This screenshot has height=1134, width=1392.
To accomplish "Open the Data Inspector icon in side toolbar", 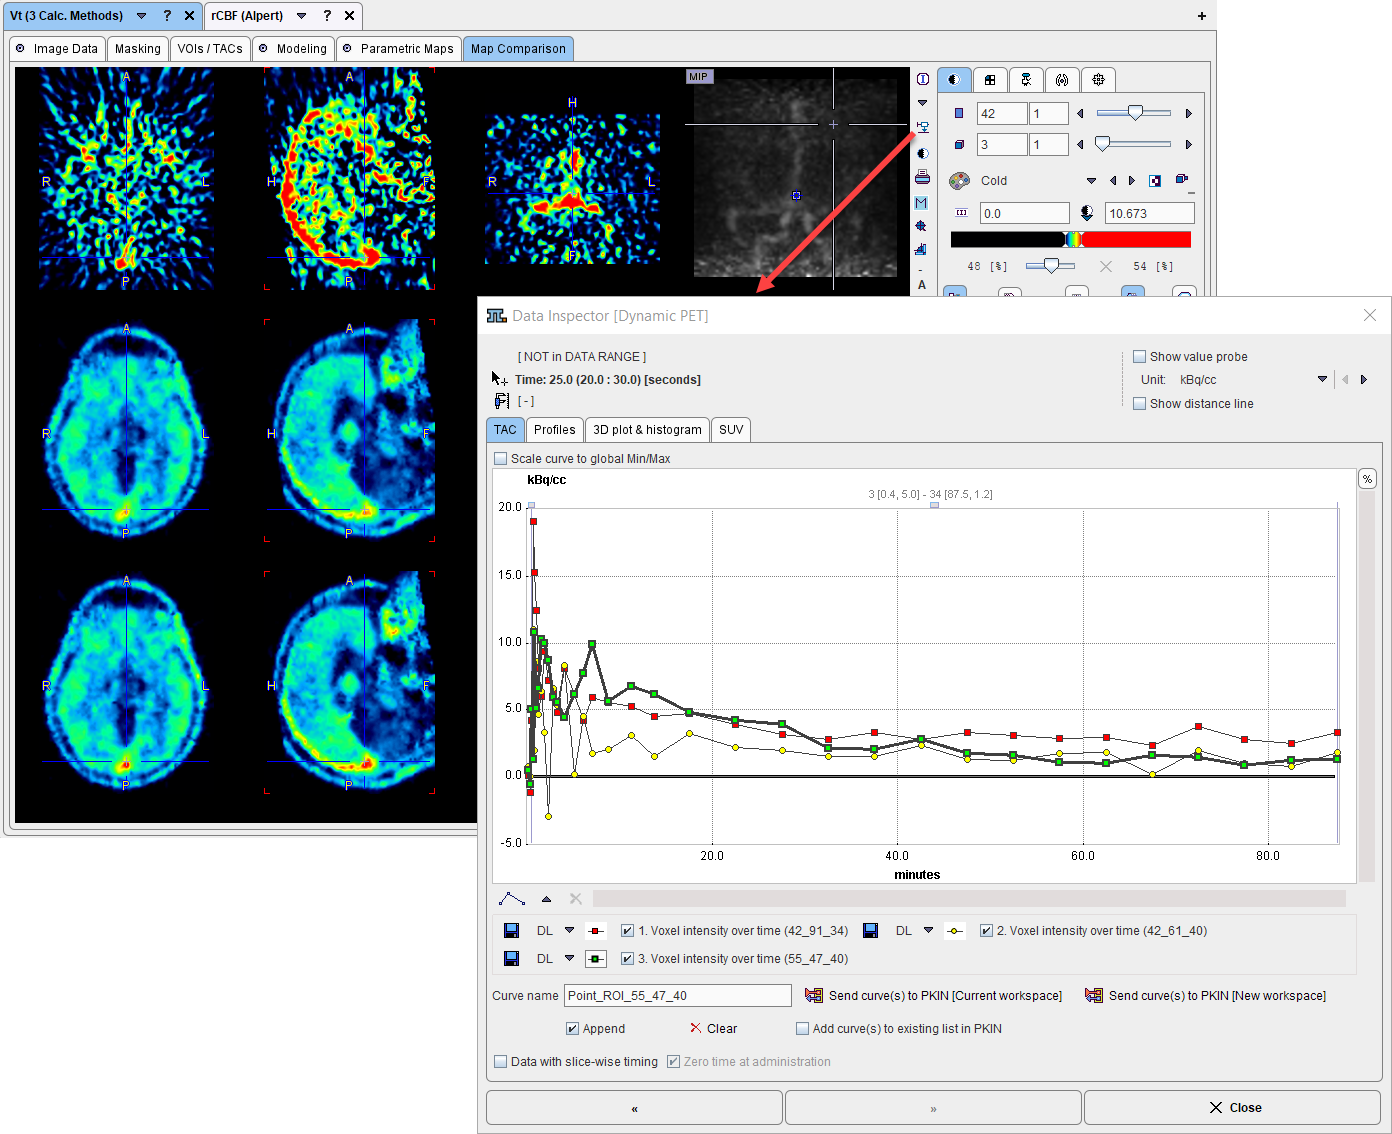I will pos(922,127).
